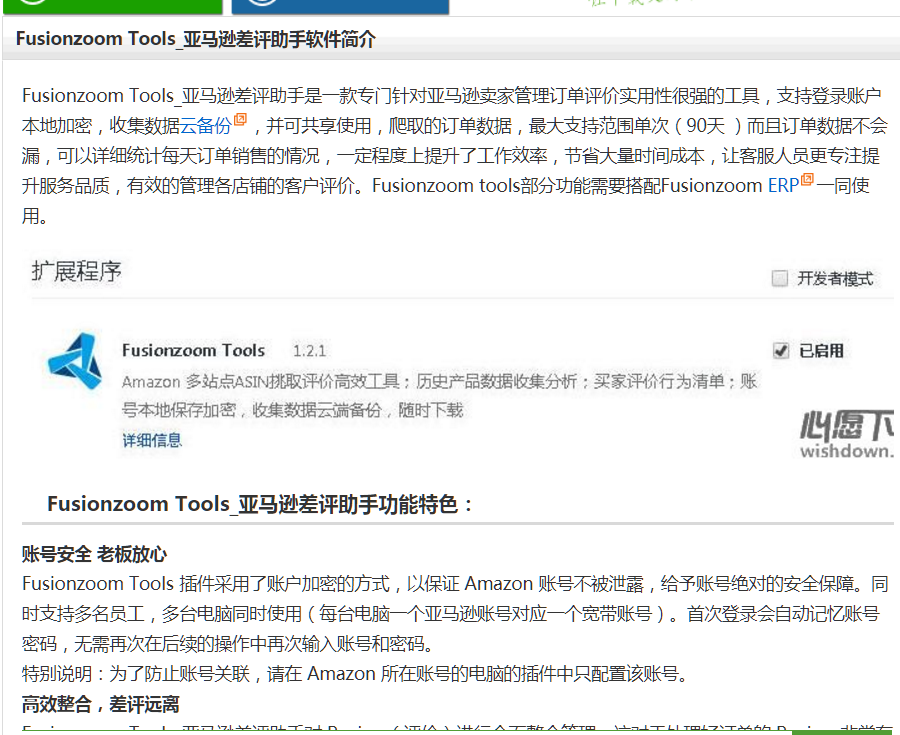Click the Fusionzoom Tools blue logo icon
This screenshot has width=900, height=735.
click(x=75, y=361)
